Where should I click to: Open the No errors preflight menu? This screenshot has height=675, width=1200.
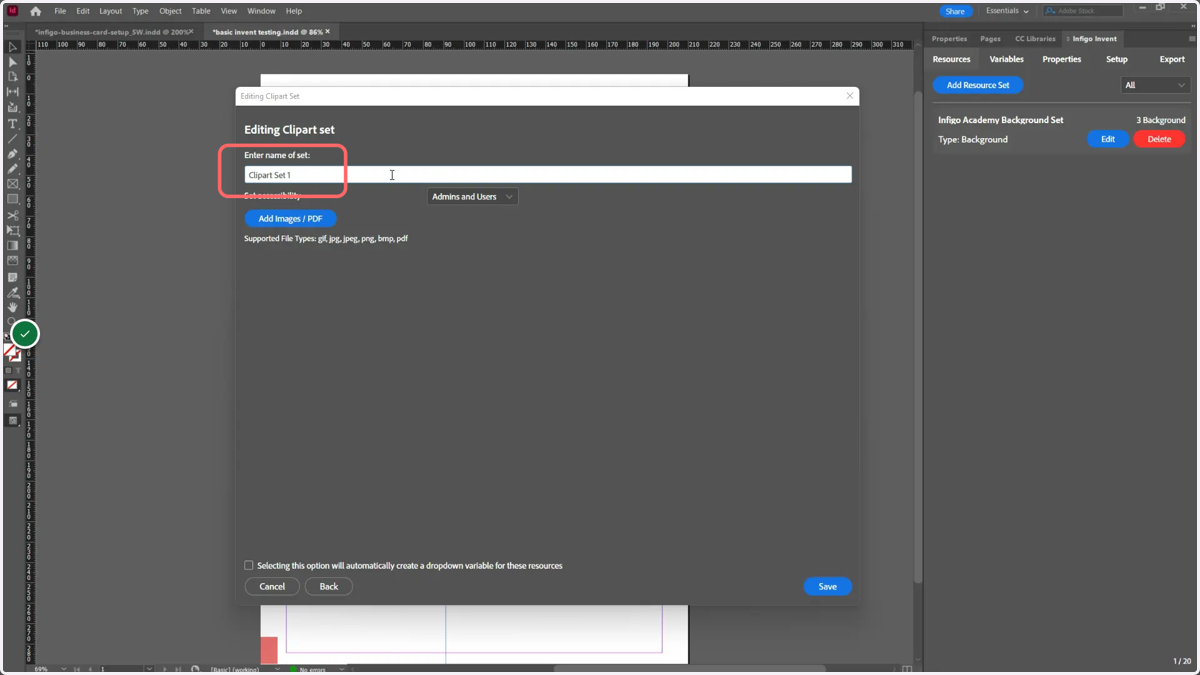pyautogui.click(x=341, y=669)
